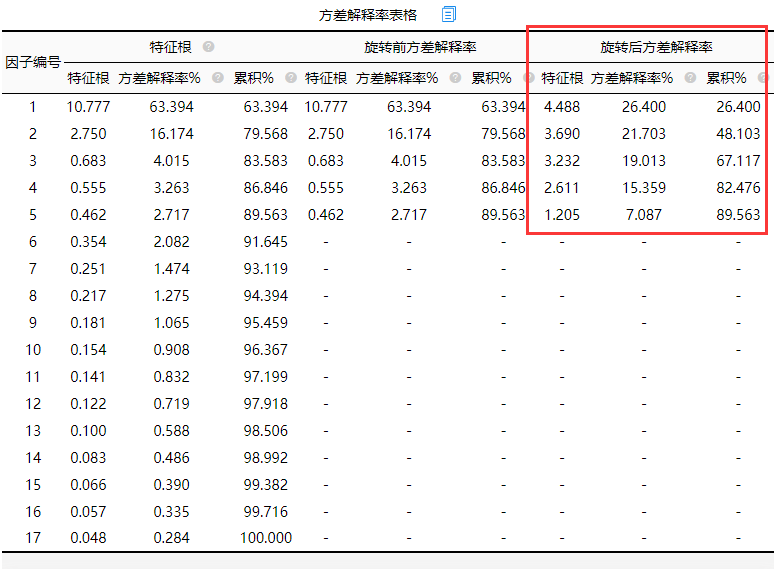Image resolution: width=774 pixels, height=569 pixels.
Task: Click eigenvalue 10.777 in the first 特征根 column
Action: (88, 107)
